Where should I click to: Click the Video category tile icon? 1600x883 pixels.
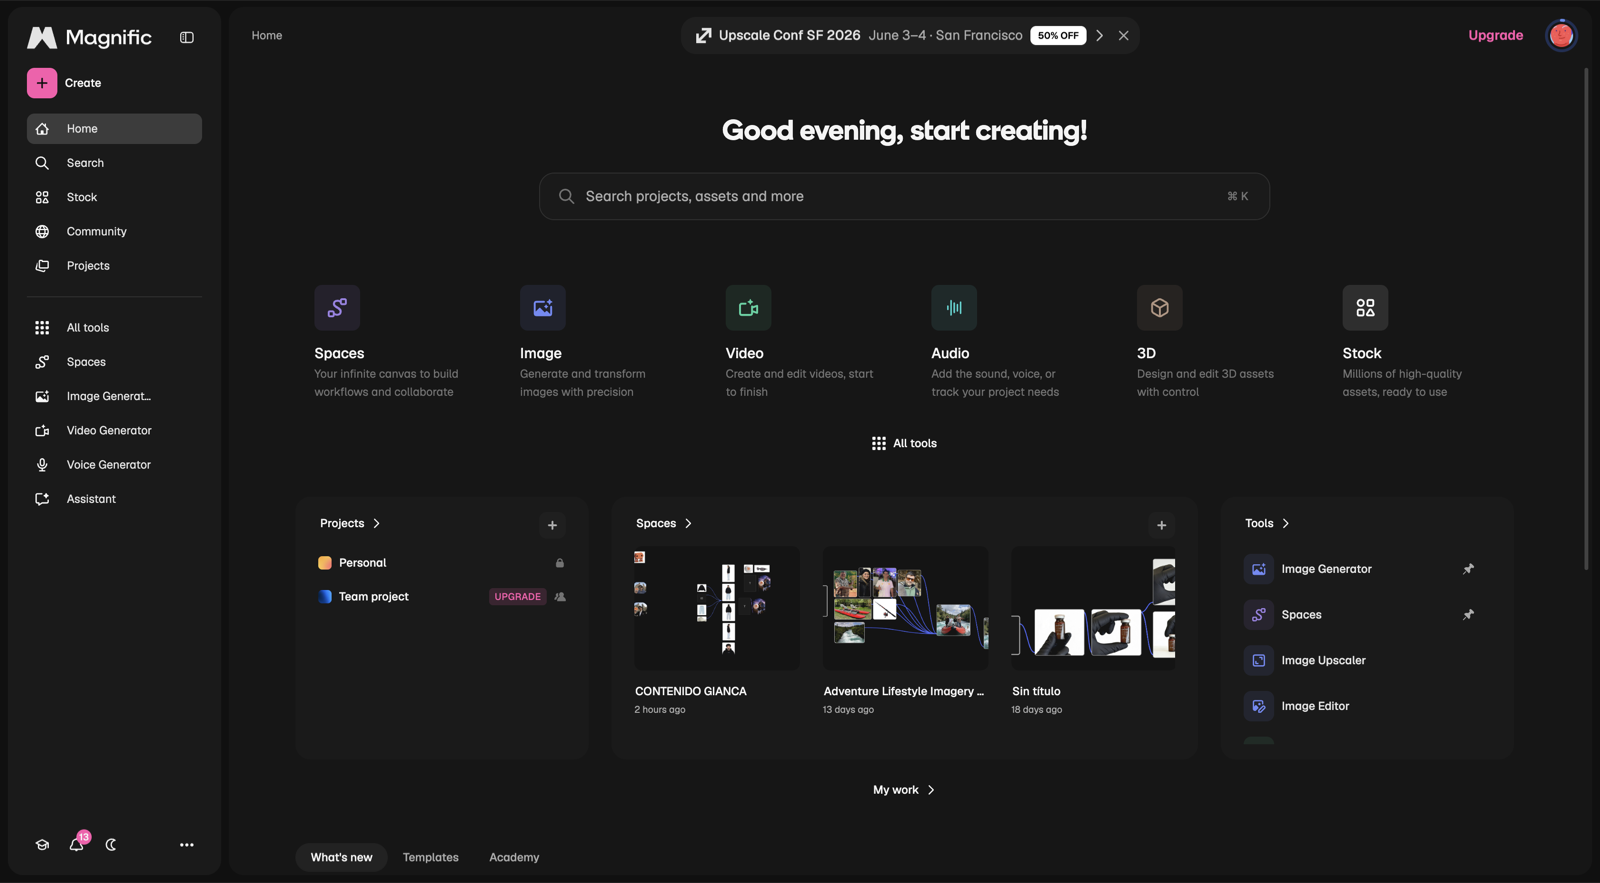pyautogui.click(x=748, y=308)
